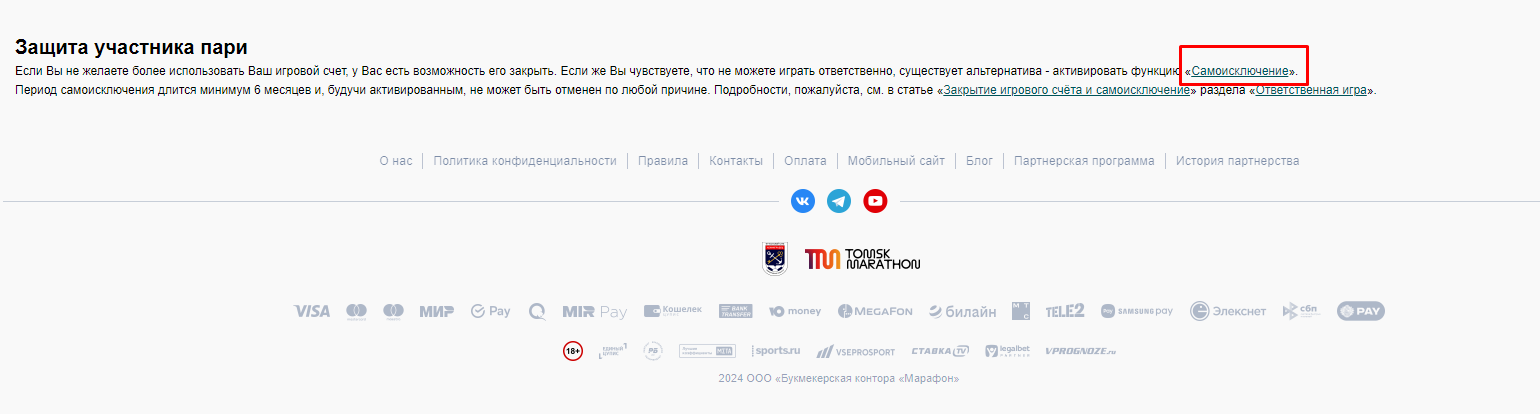Click the Visa payment logo

point(312,311)
